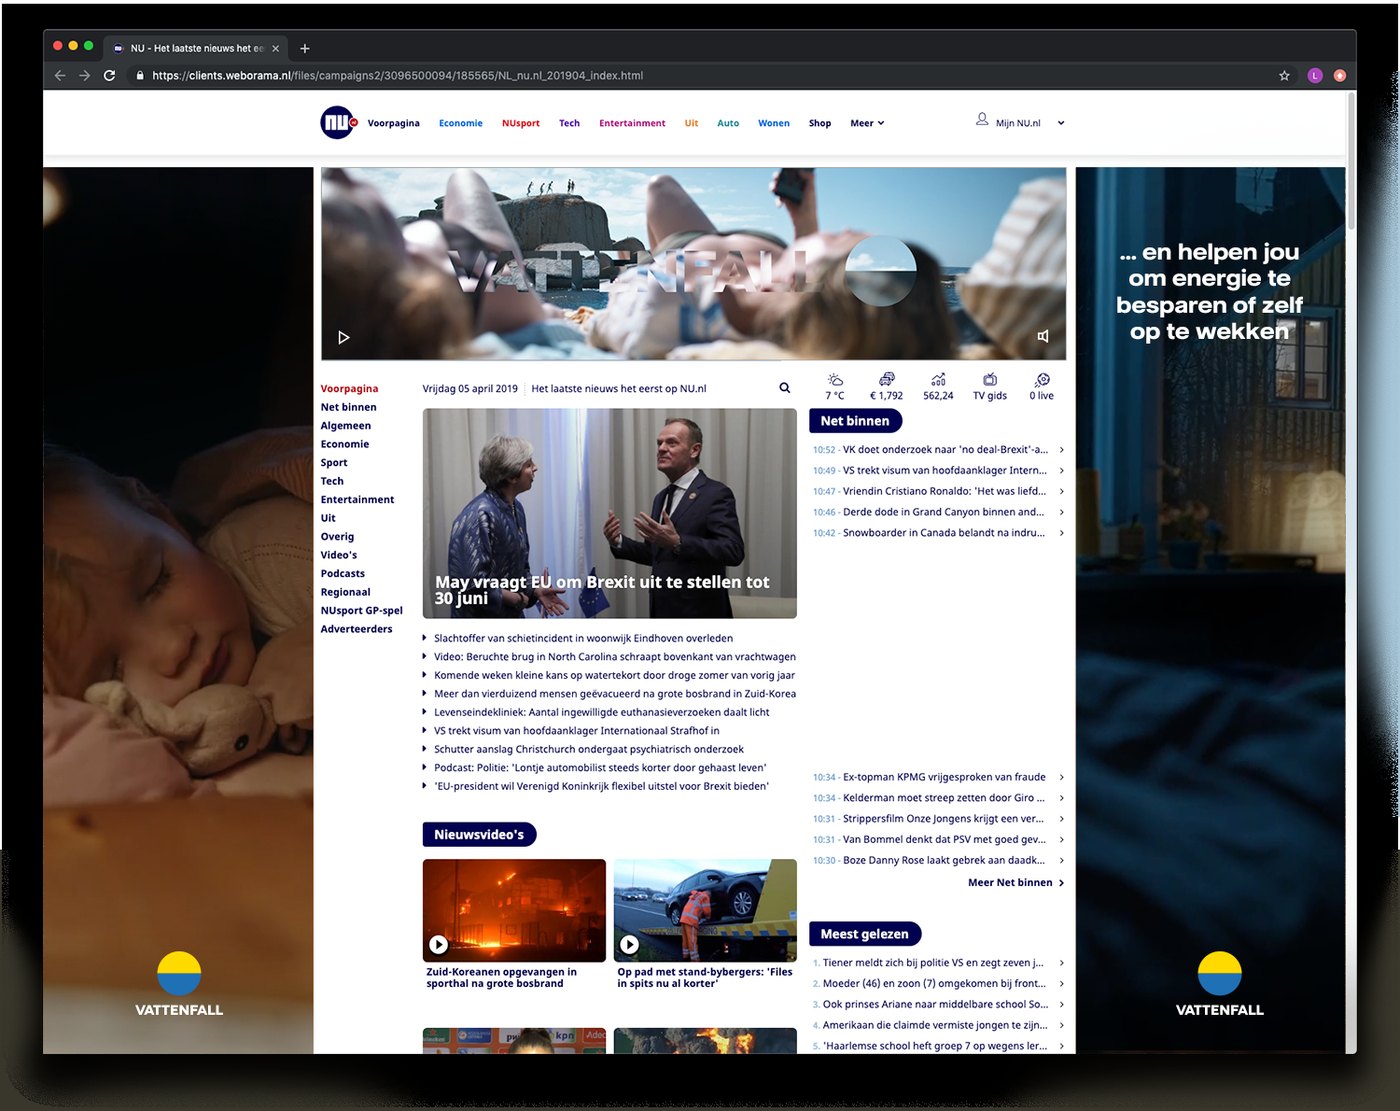Open the Shop top menu item
The image size is (1400, 1111).
pos(820,123)
